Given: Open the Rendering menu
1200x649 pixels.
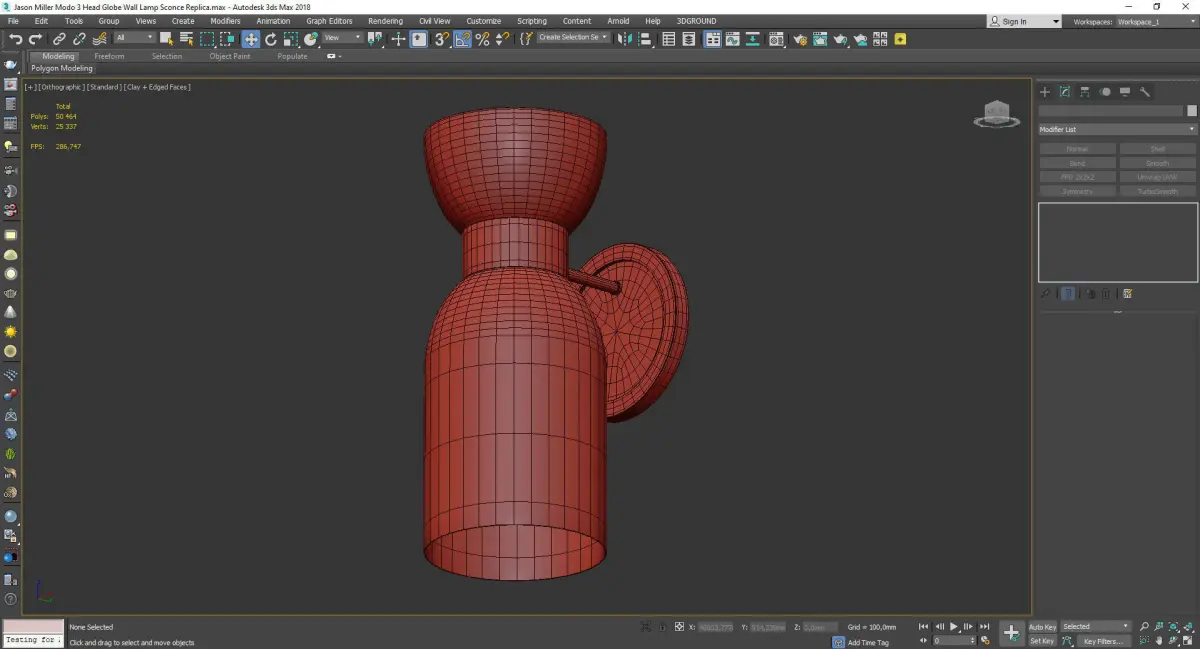Looking at the screenshot, I should pyautogui.click(x=385, y=21).
